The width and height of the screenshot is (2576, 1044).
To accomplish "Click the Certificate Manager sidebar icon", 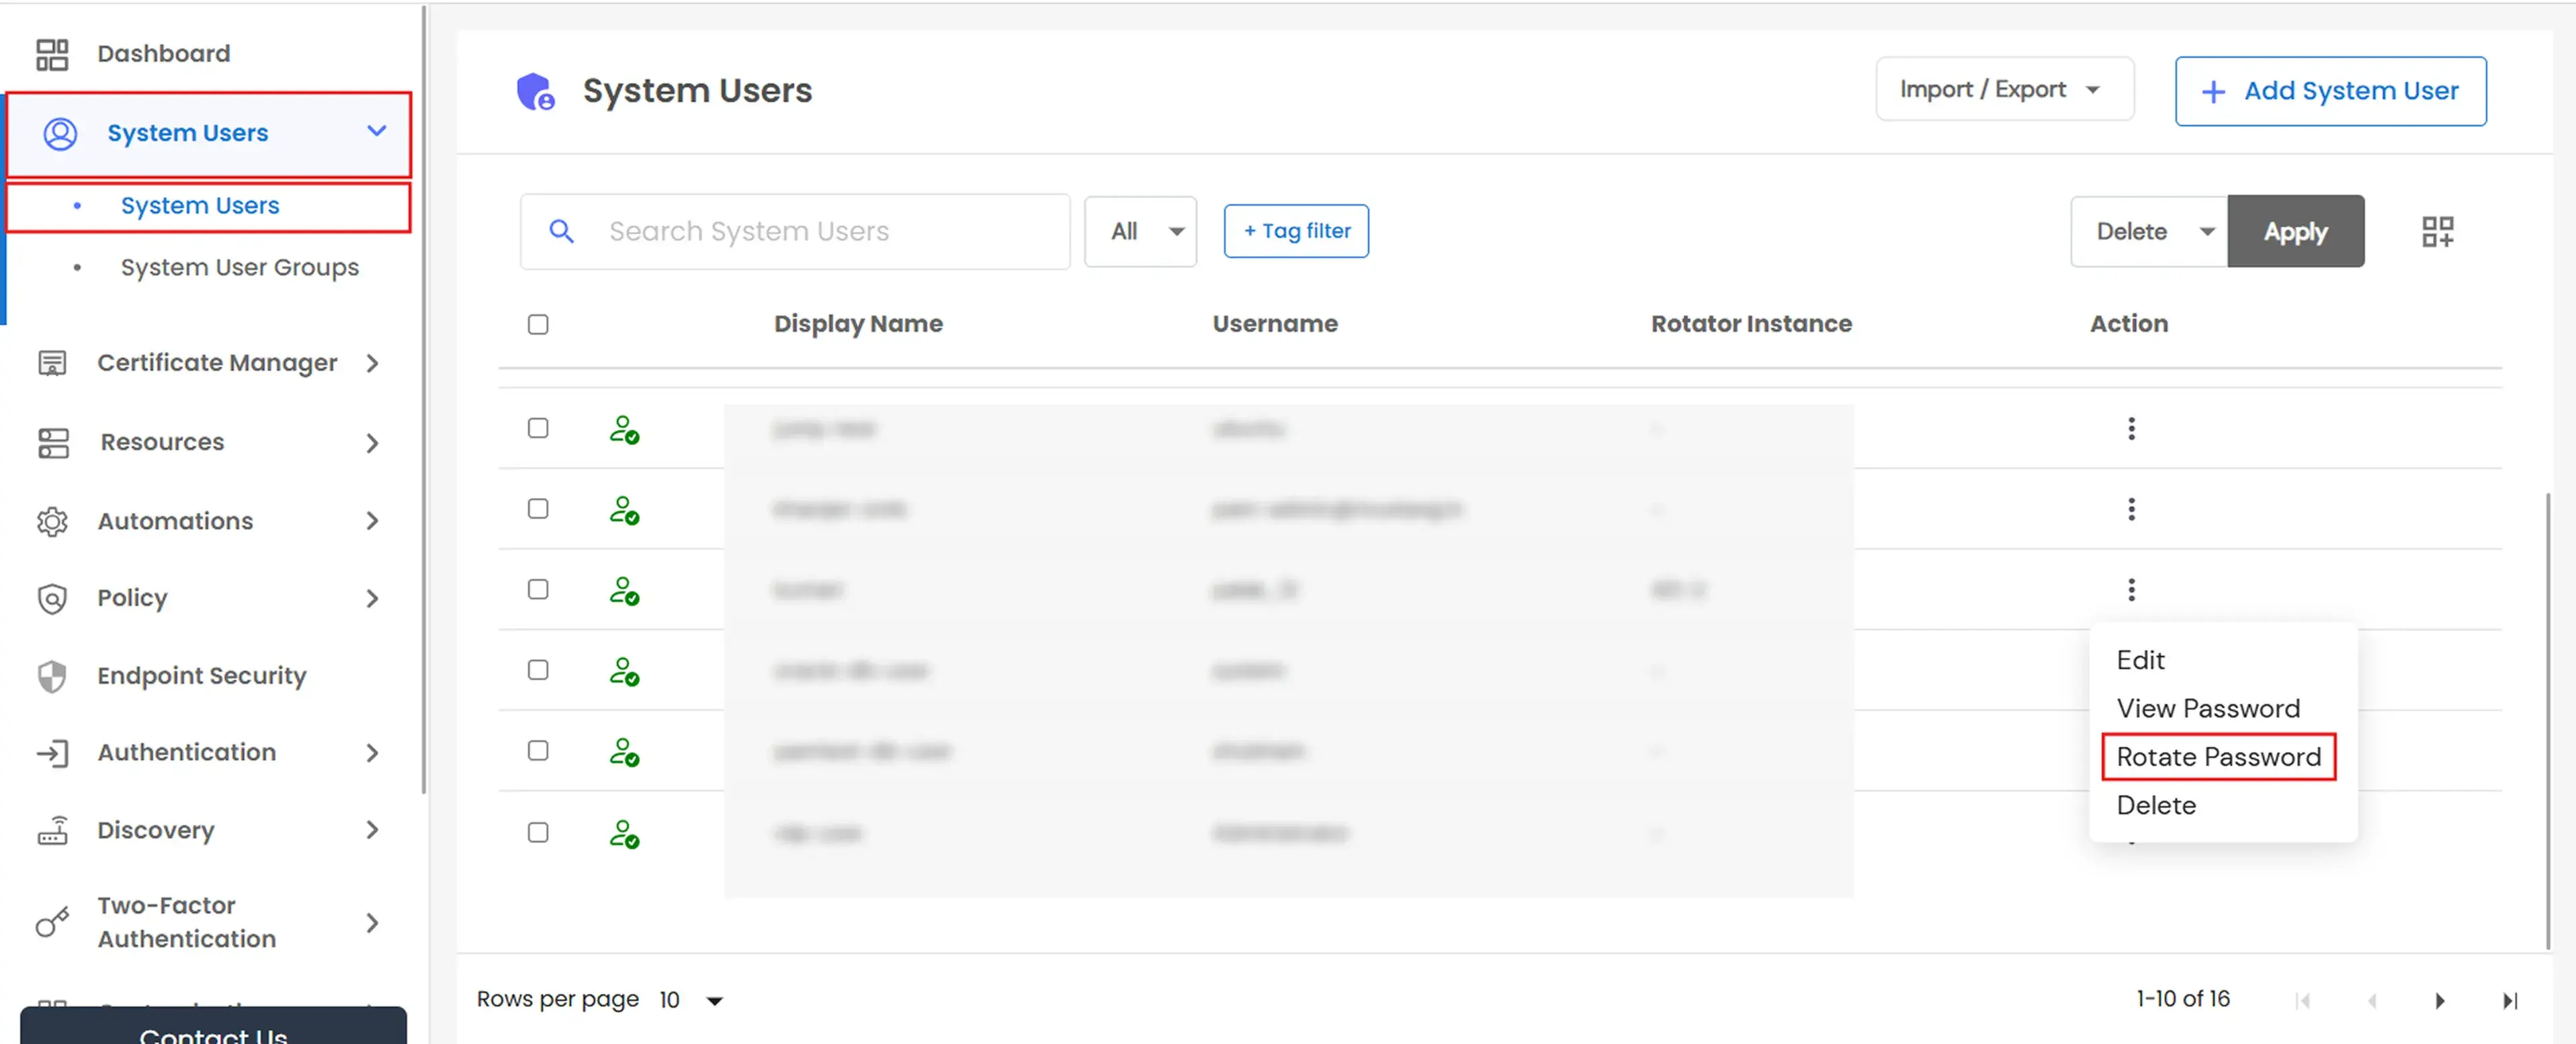I will (x=52, y=363).
